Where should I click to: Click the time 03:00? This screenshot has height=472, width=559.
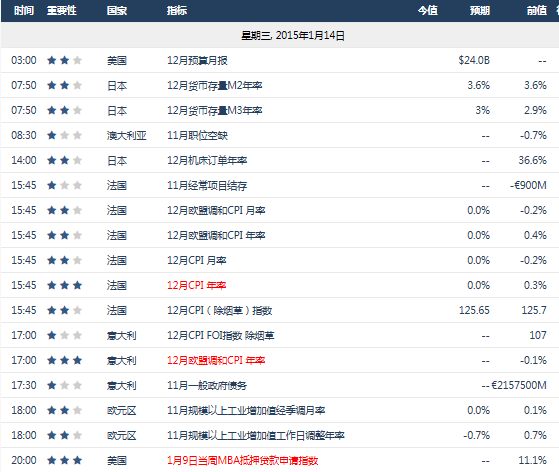click(x=24, y=60)
